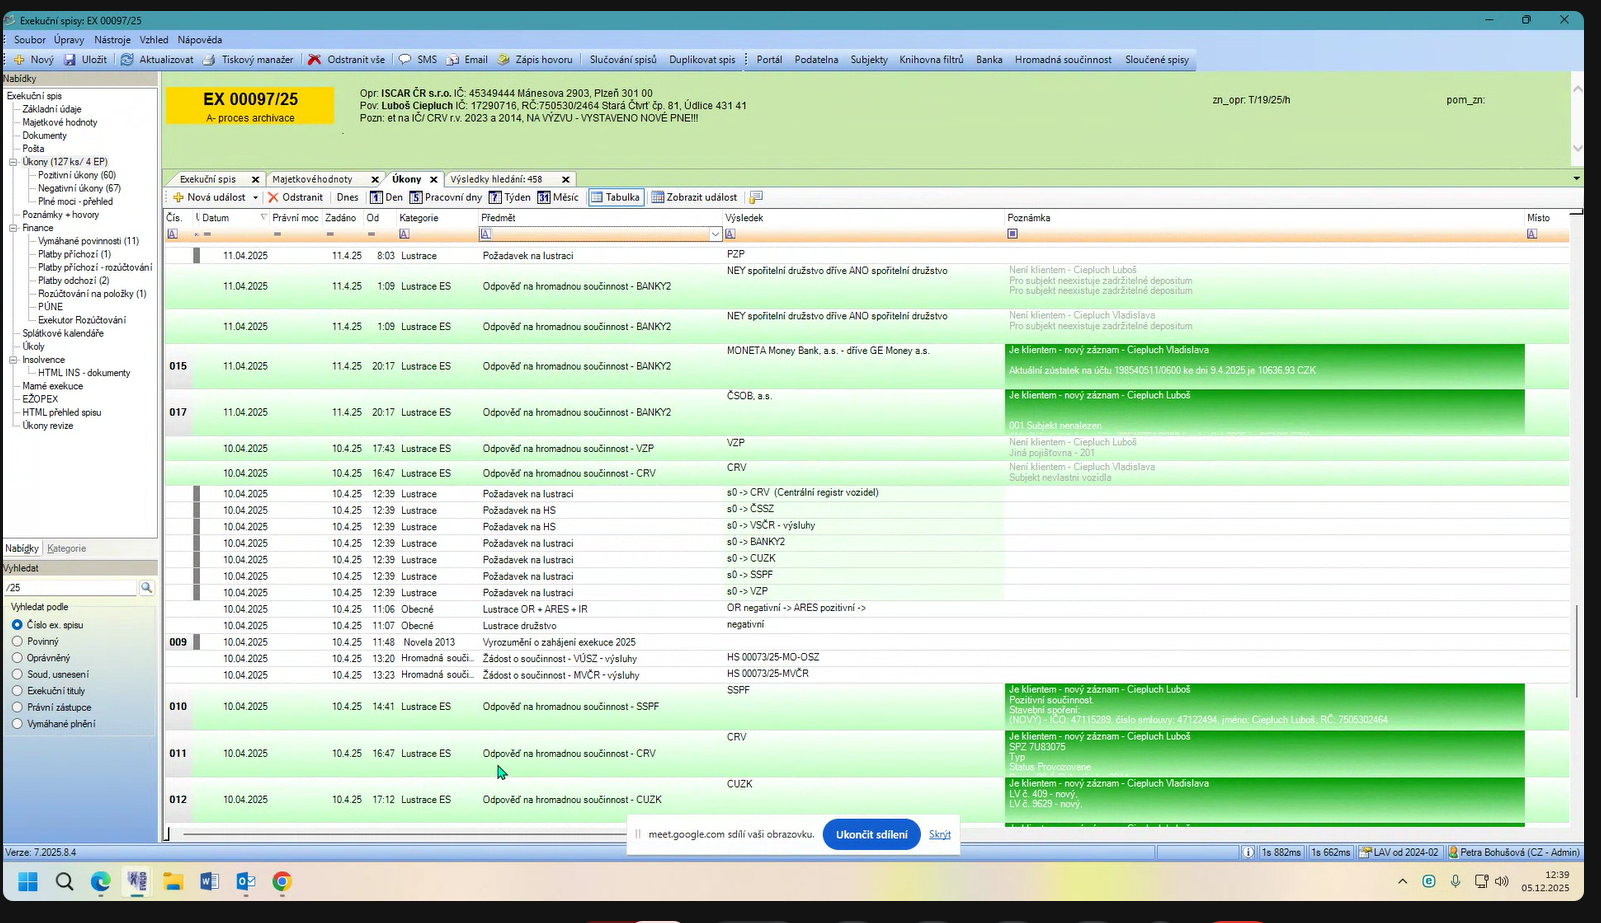Open the SMS tool
This screenshot has height=923, width=1601.
tap(405, 60)
